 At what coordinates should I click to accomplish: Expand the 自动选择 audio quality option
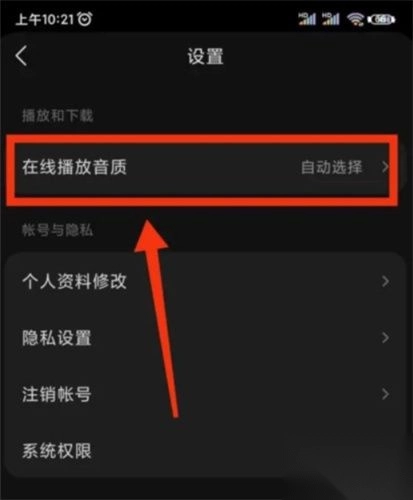[331, 167]
